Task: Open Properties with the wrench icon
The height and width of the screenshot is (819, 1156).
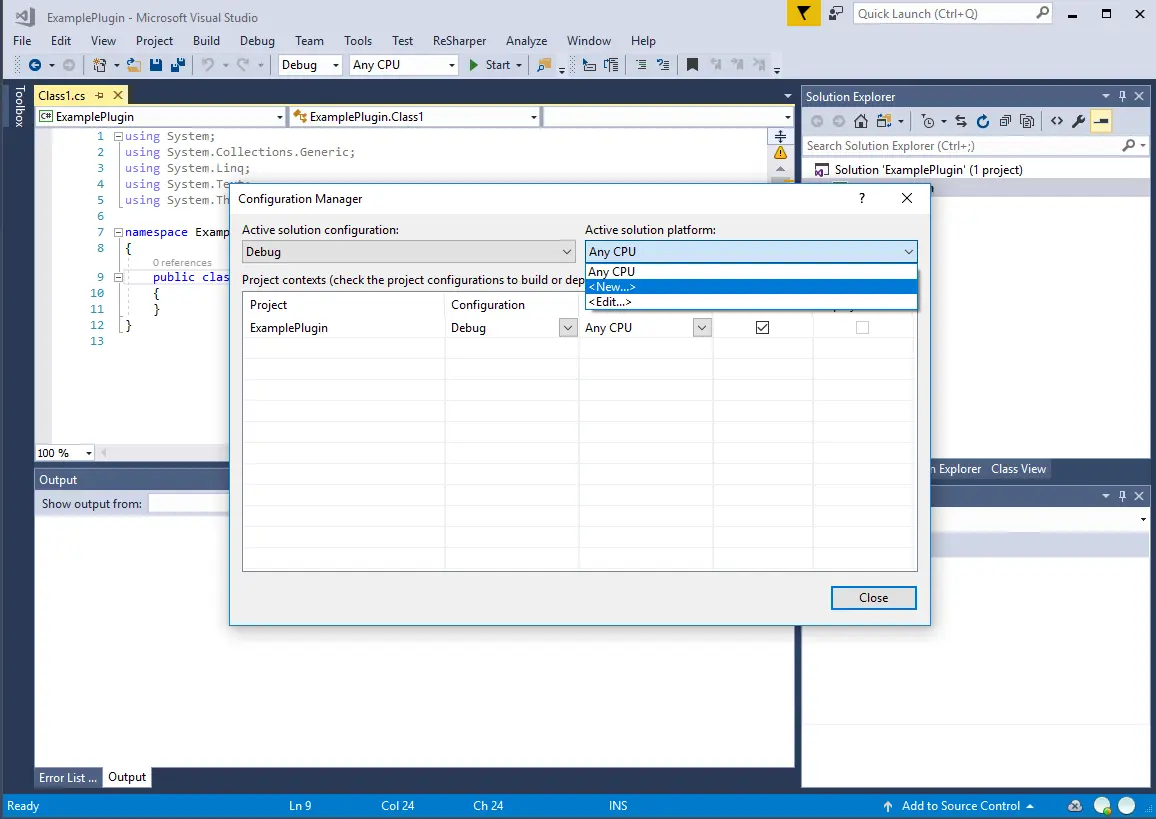Action: pyautogui.click(x=1079, y=122)
